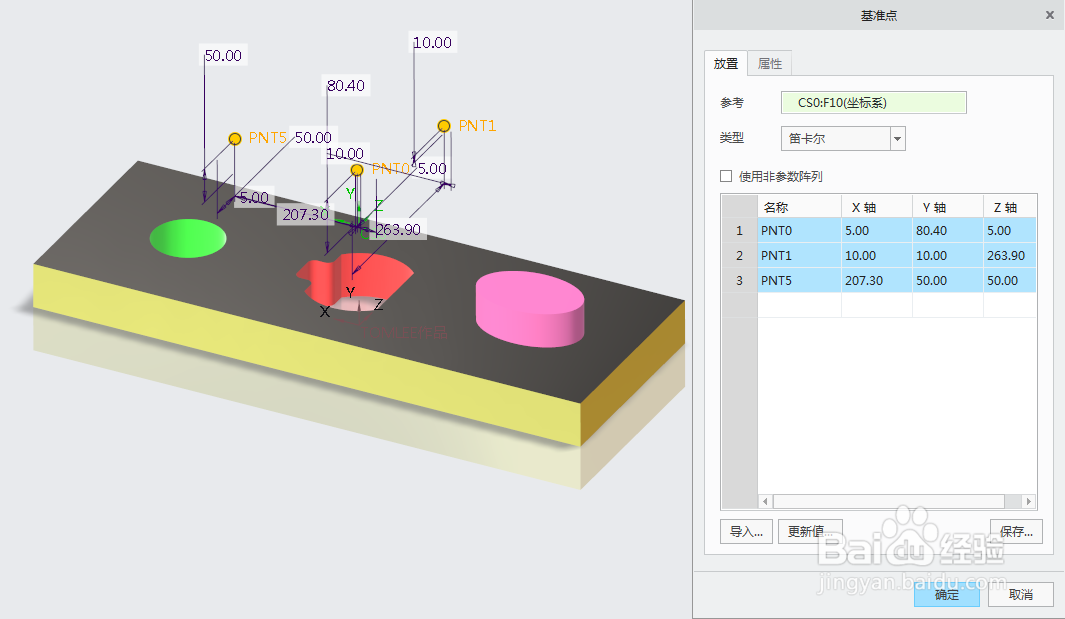
Task: Click the X 轴 column header
Action: (877, 207)
